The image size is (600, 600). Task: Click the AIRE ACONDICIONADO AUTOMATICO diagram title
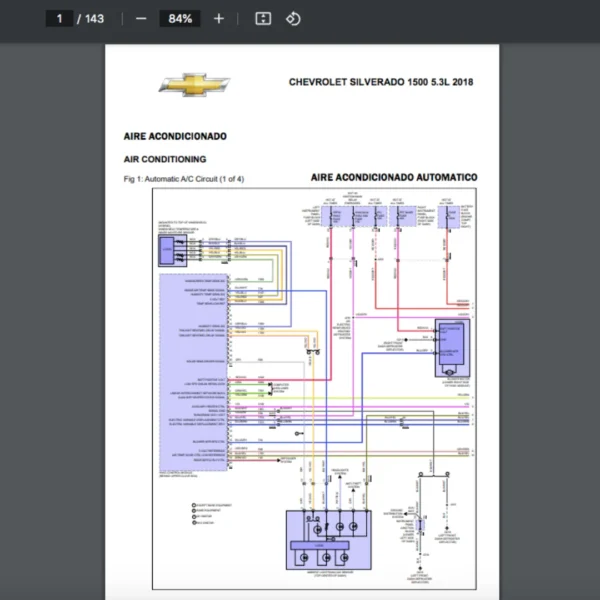point(393,177)
